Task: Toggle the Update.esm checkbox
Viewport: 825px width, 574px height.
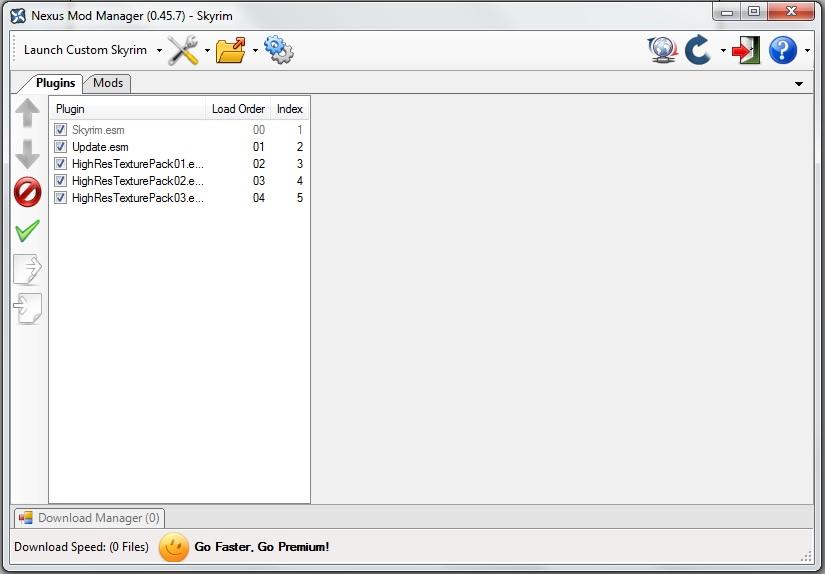Action: (61, 146)
